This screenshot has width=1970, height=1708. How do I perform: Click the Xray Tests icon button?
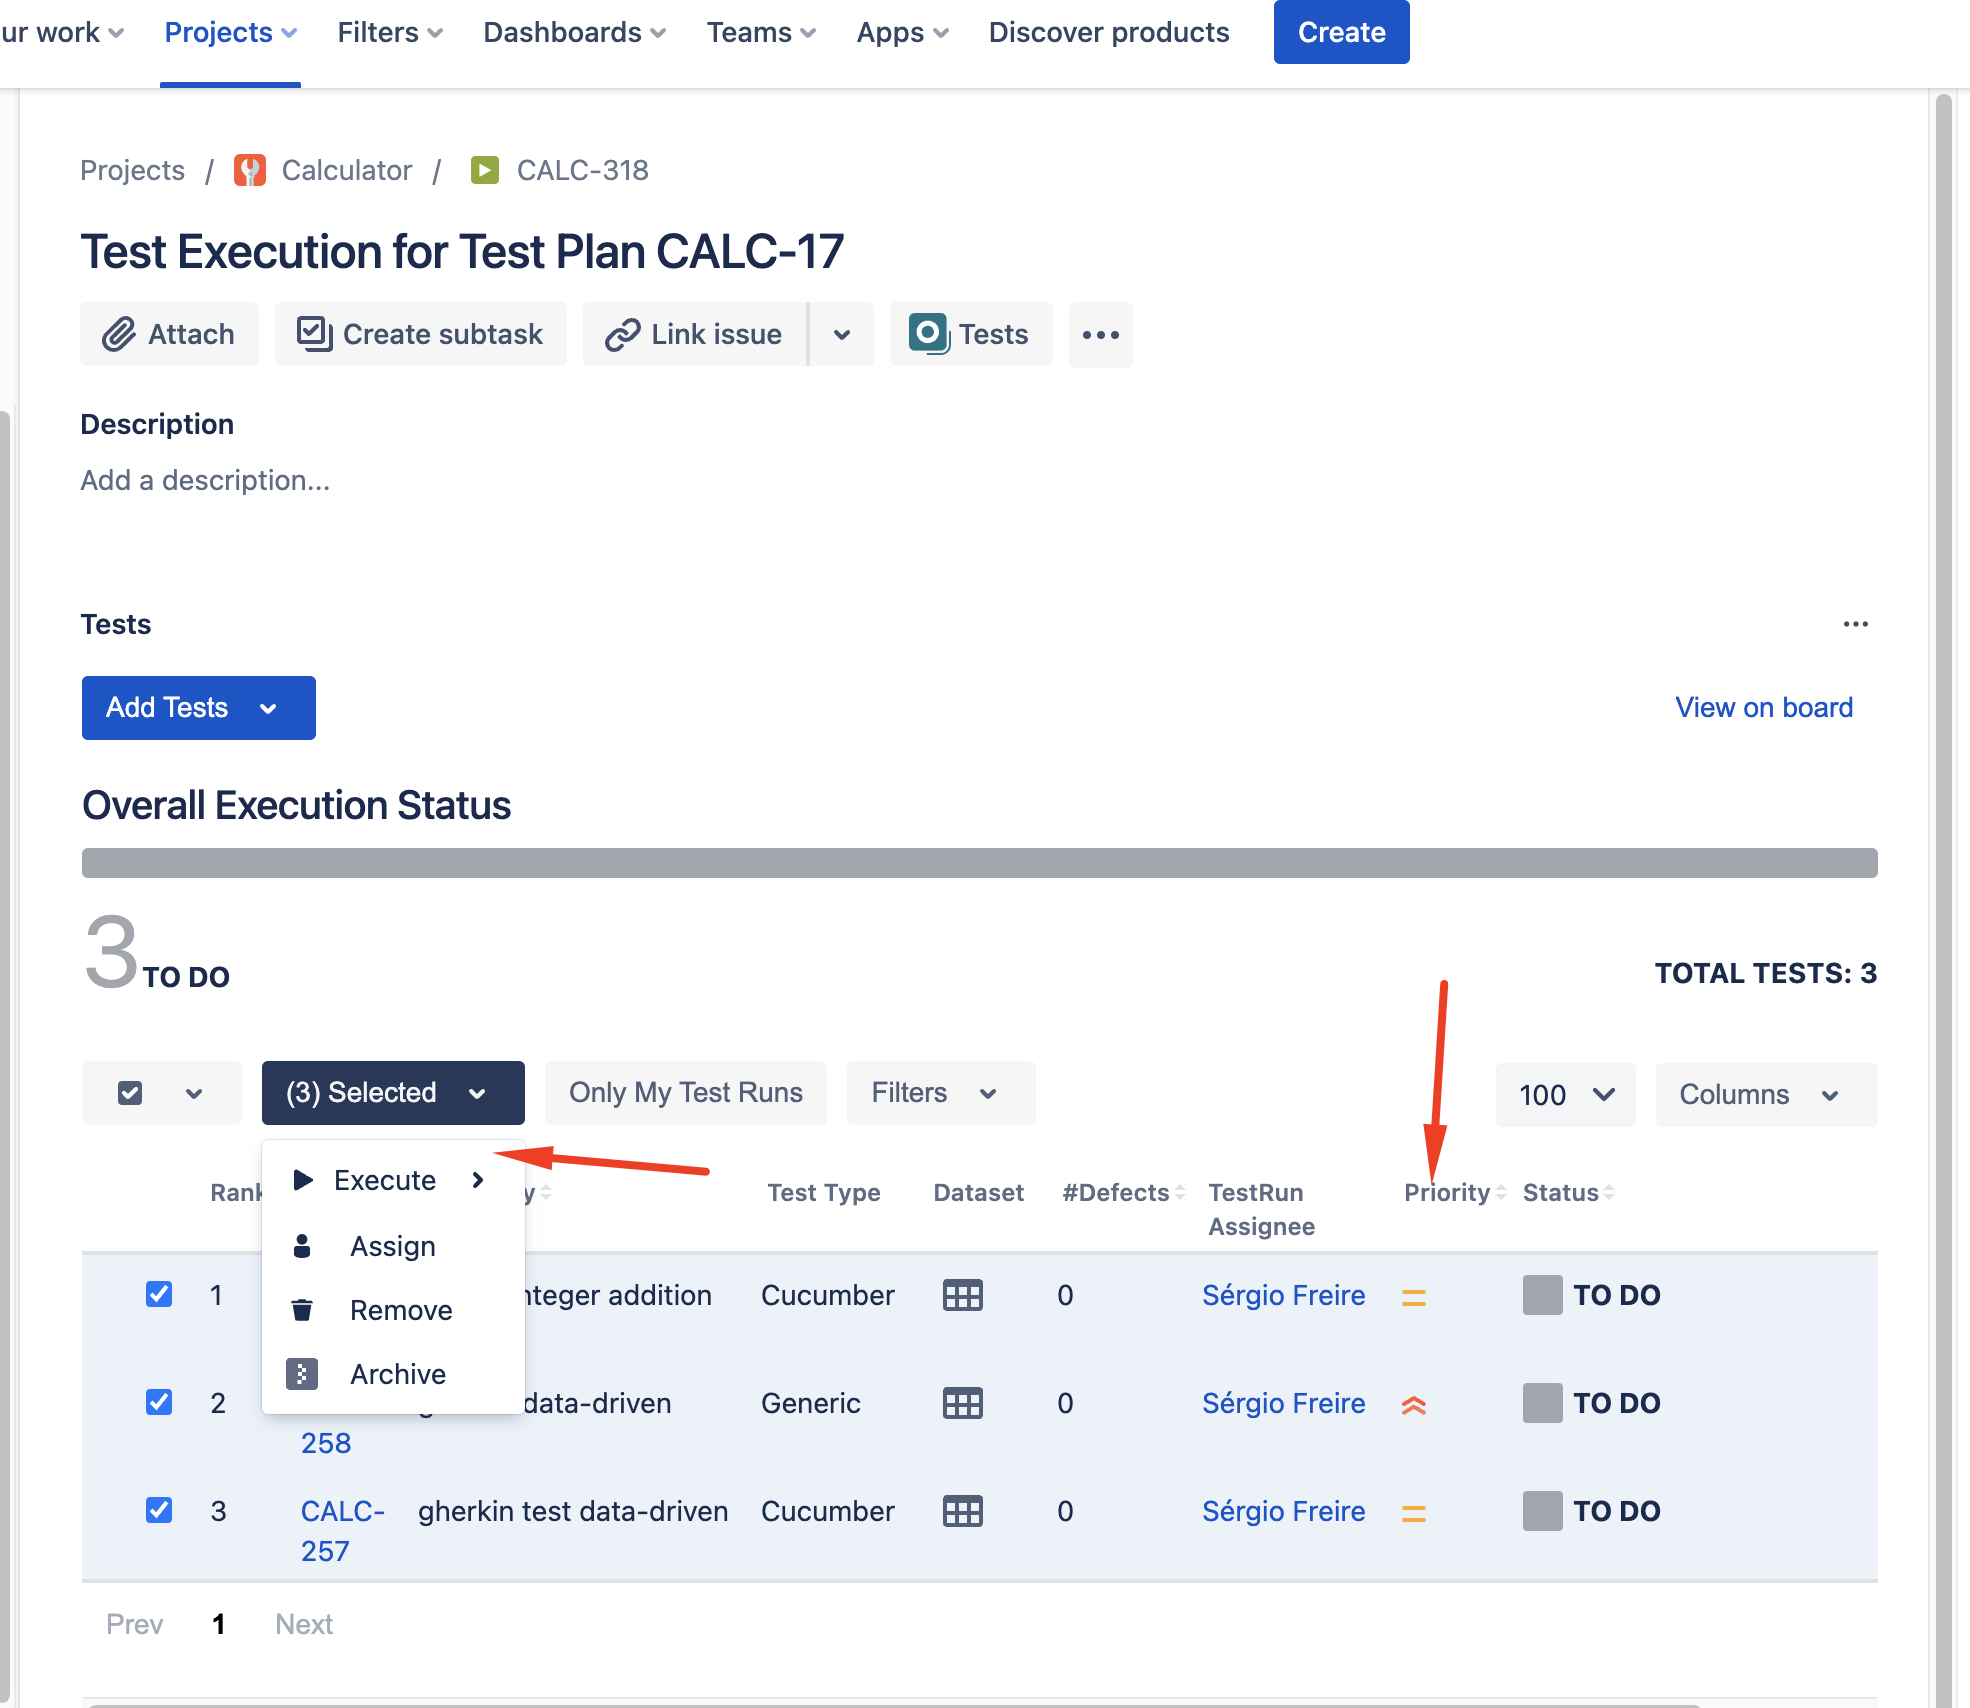click(929, 334)
